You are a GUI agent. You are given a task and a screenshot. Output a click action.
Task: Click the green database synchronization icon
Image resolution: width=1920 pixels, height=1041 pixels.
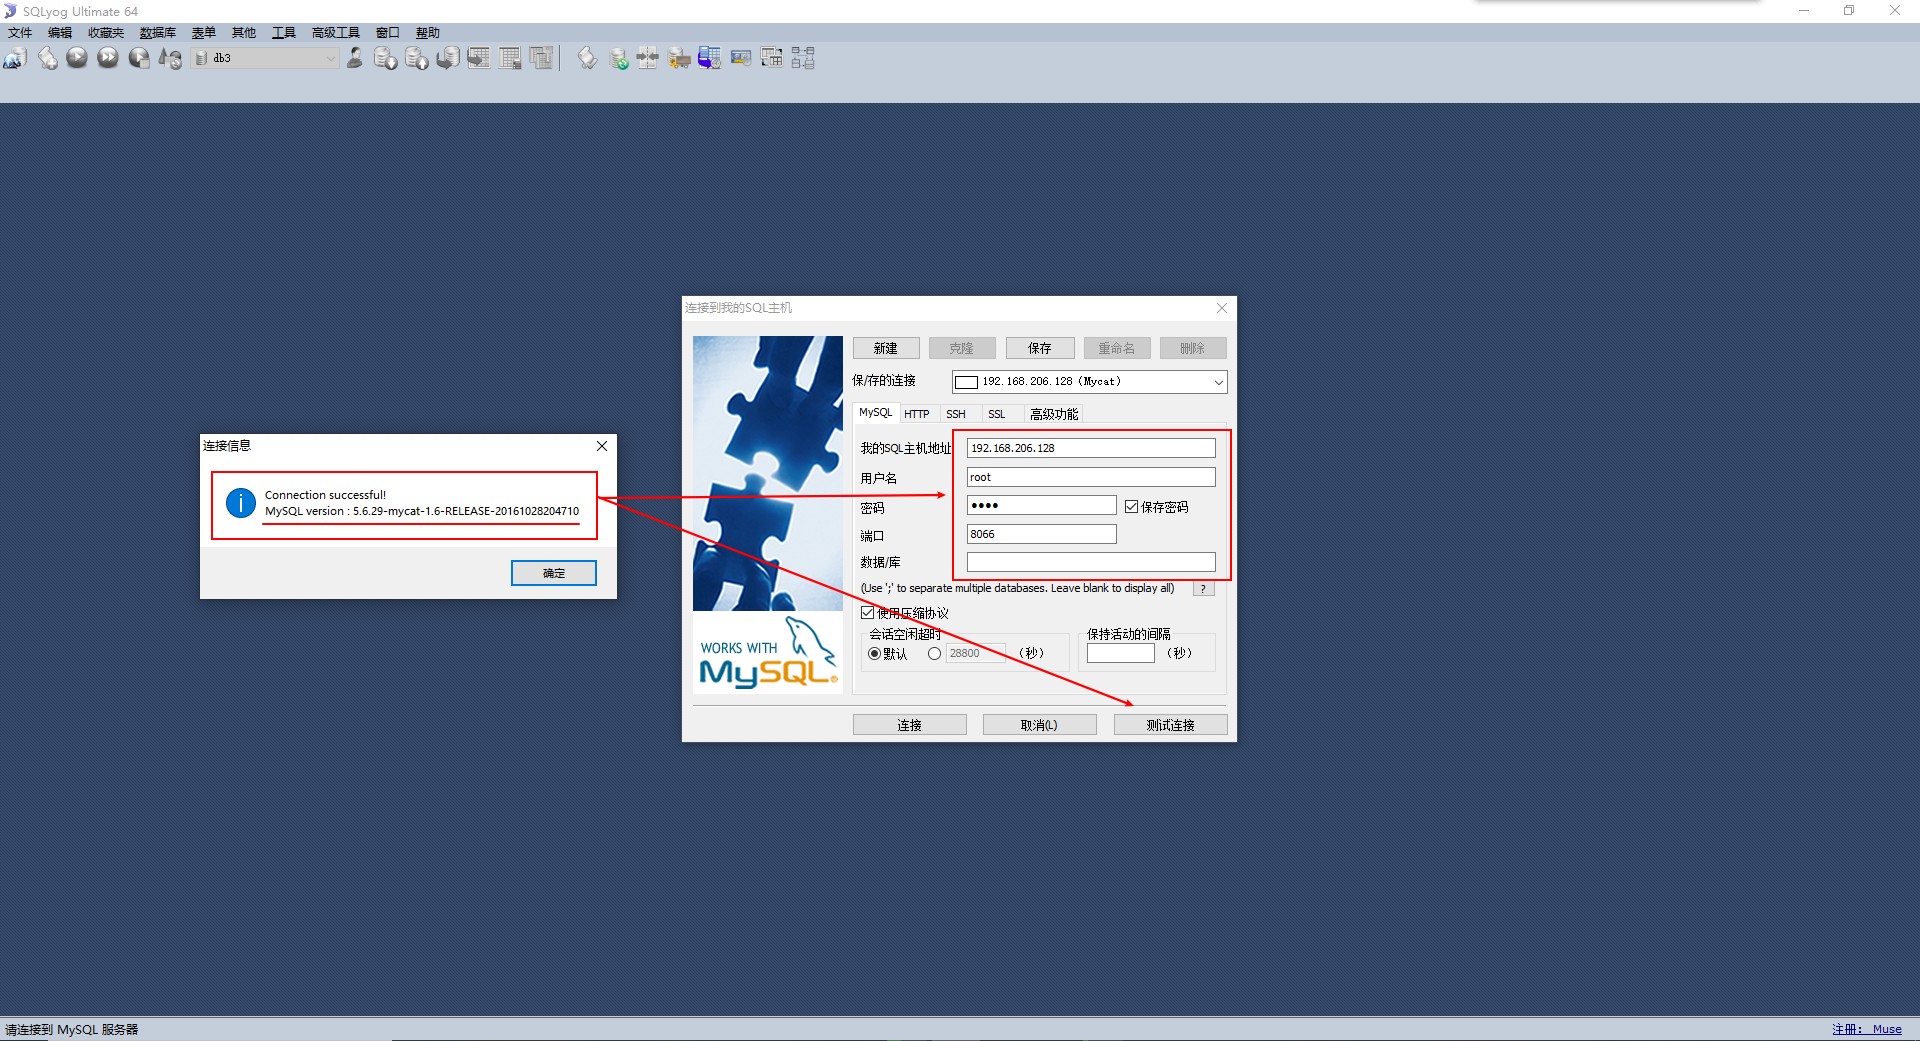[618, 58]
